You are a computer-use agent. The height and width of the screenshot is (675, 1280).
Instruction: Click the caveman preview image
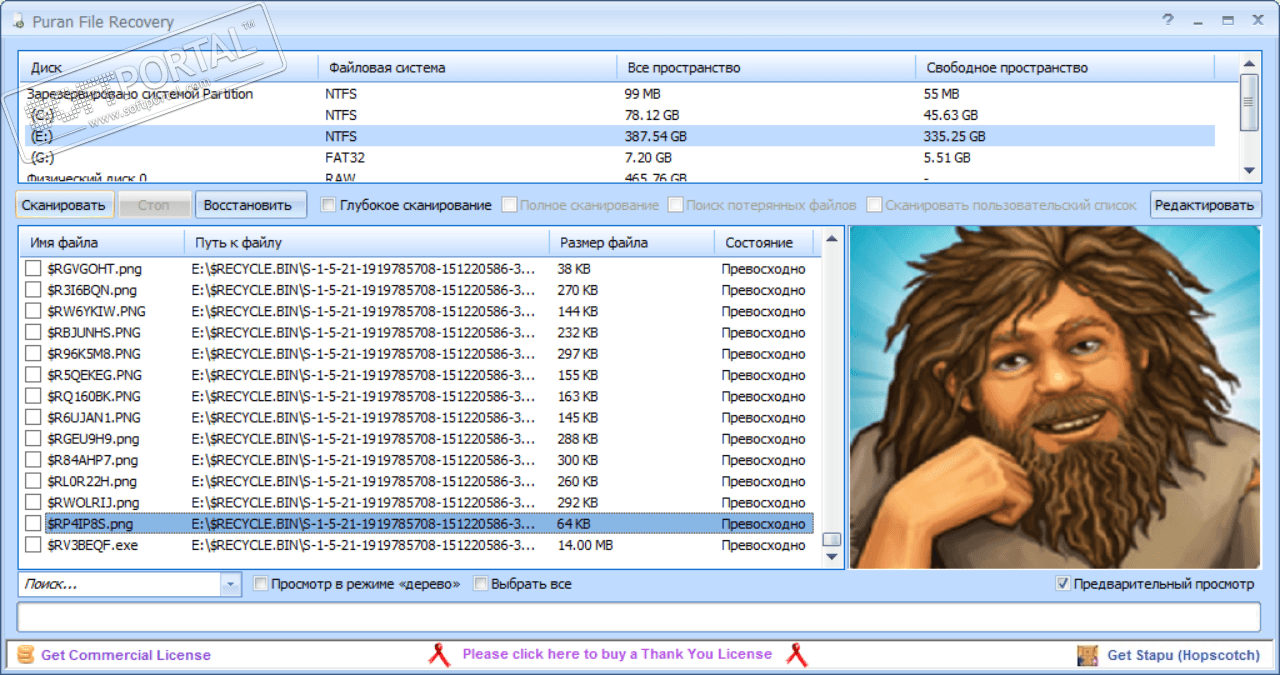(x=1055, y=397)
